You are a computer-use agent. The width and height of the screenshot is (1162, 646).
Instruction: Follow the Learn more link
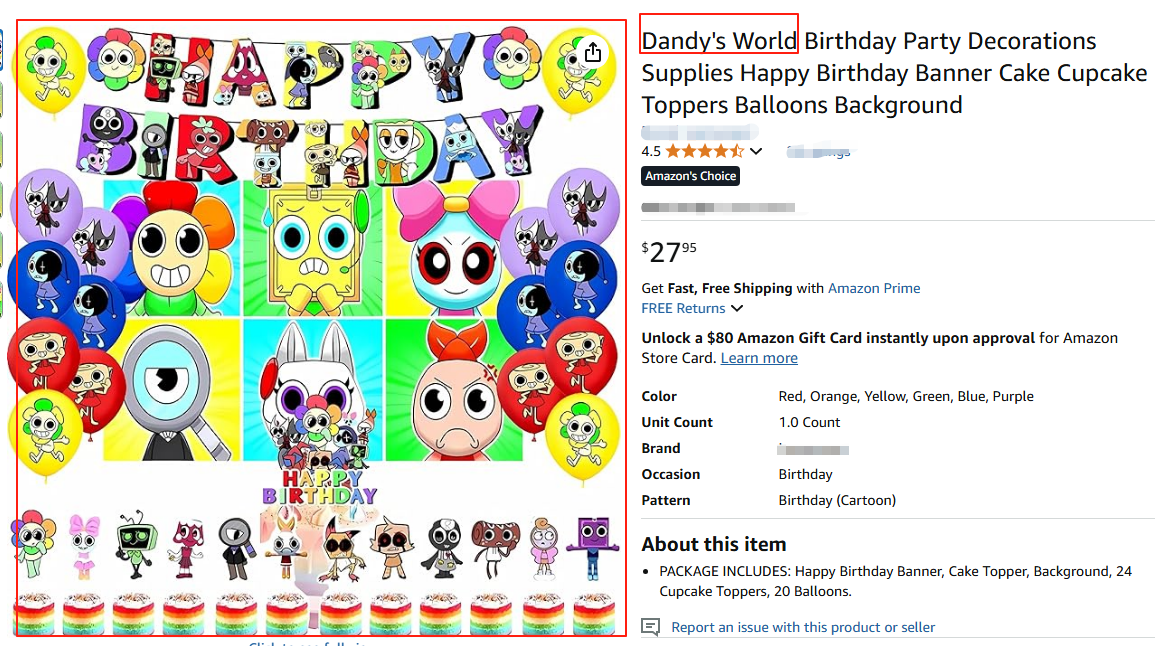pyautogui.click(x=759, y=358)
